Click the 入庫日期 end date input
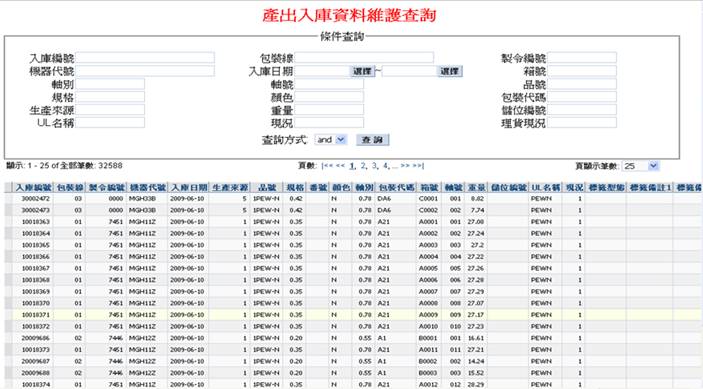 click(409, 71)
